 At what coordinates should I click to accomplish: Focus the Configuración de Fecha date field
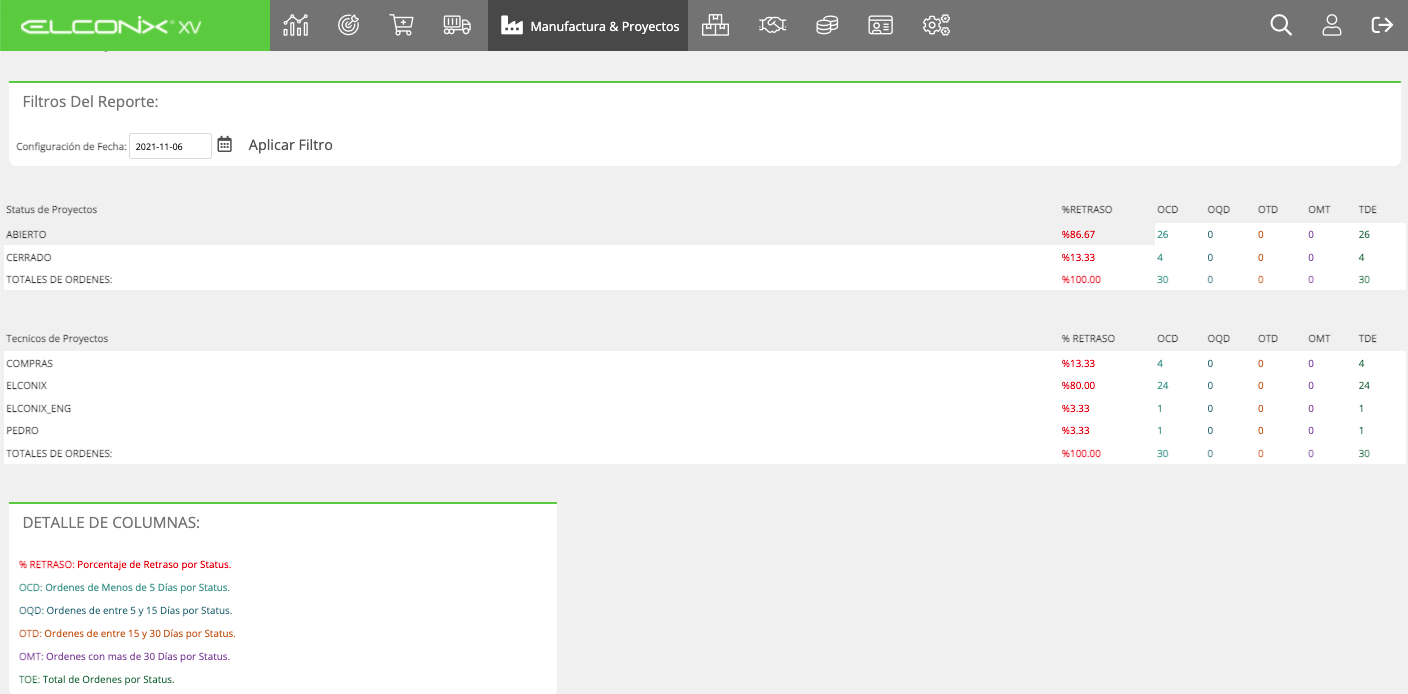click(x=171, y=146)
